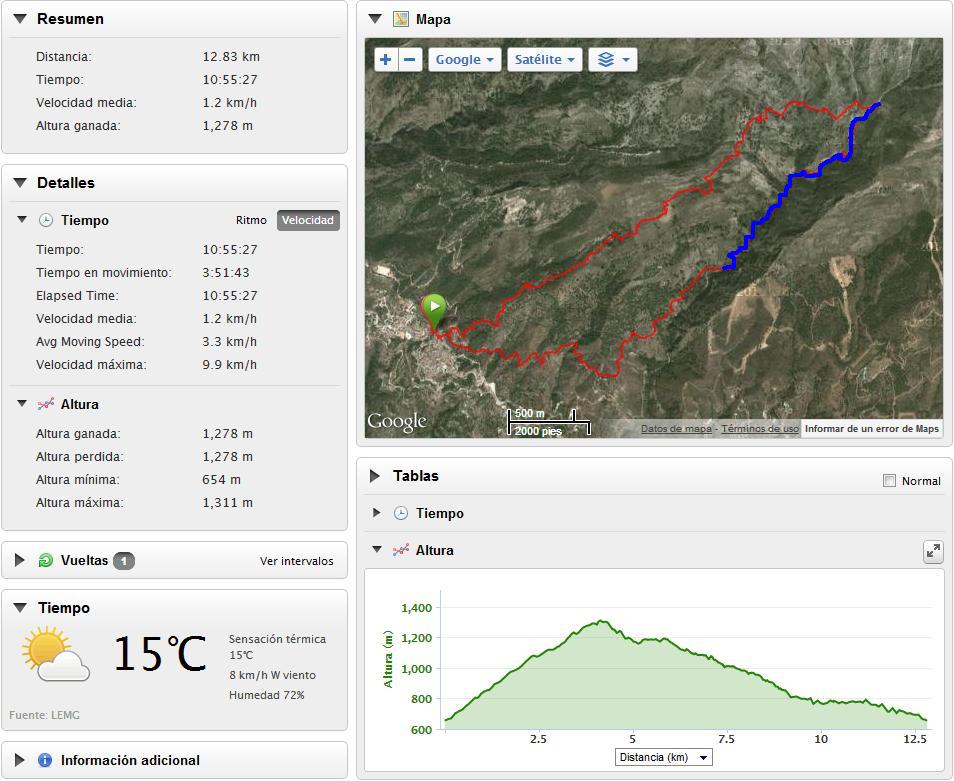The width and height of the screenshot is (954, 781).
Task: Expand the Información adicional panel
Action: click(x=19, y=760)
